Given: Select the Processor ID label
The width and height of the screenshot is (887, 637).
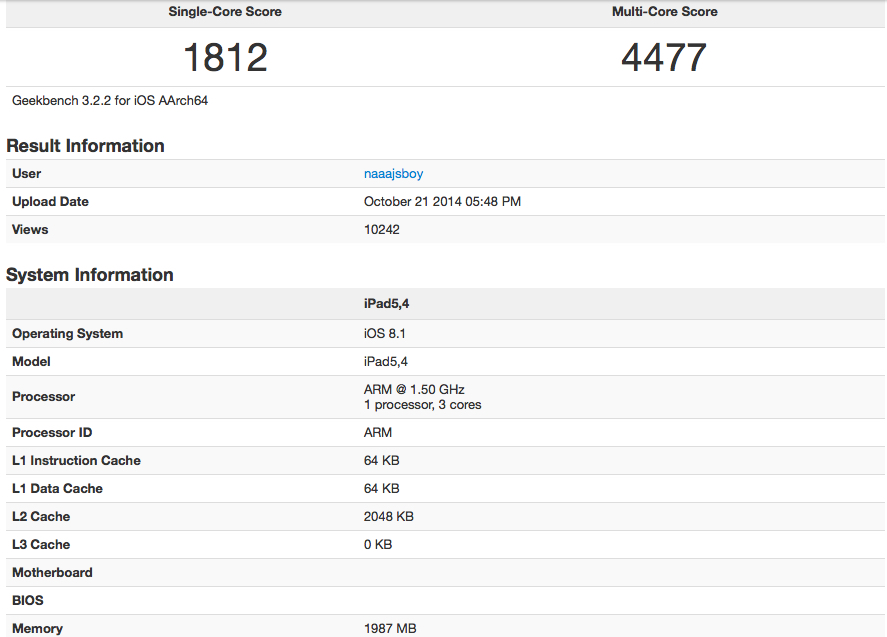Looking at the screenshot, I should tap(52, 433).
